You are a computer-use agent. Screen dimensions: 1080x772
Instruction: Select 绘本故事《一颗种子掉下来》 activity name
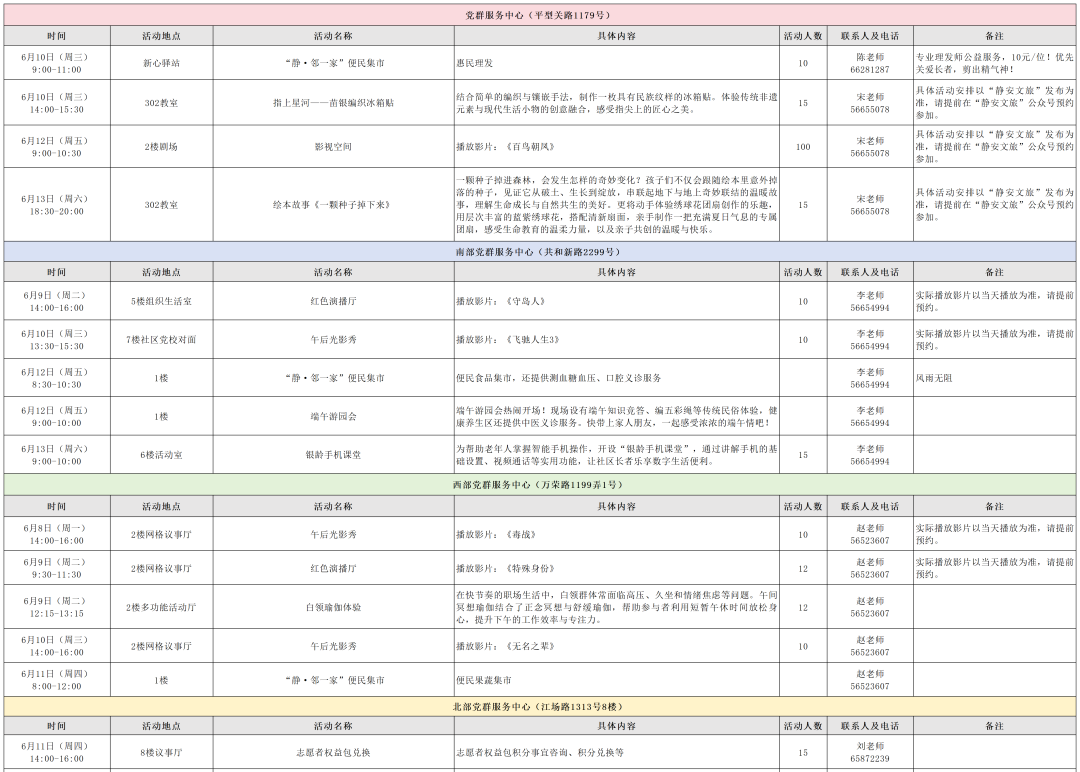pyautogui.click(x=333, y=205)
